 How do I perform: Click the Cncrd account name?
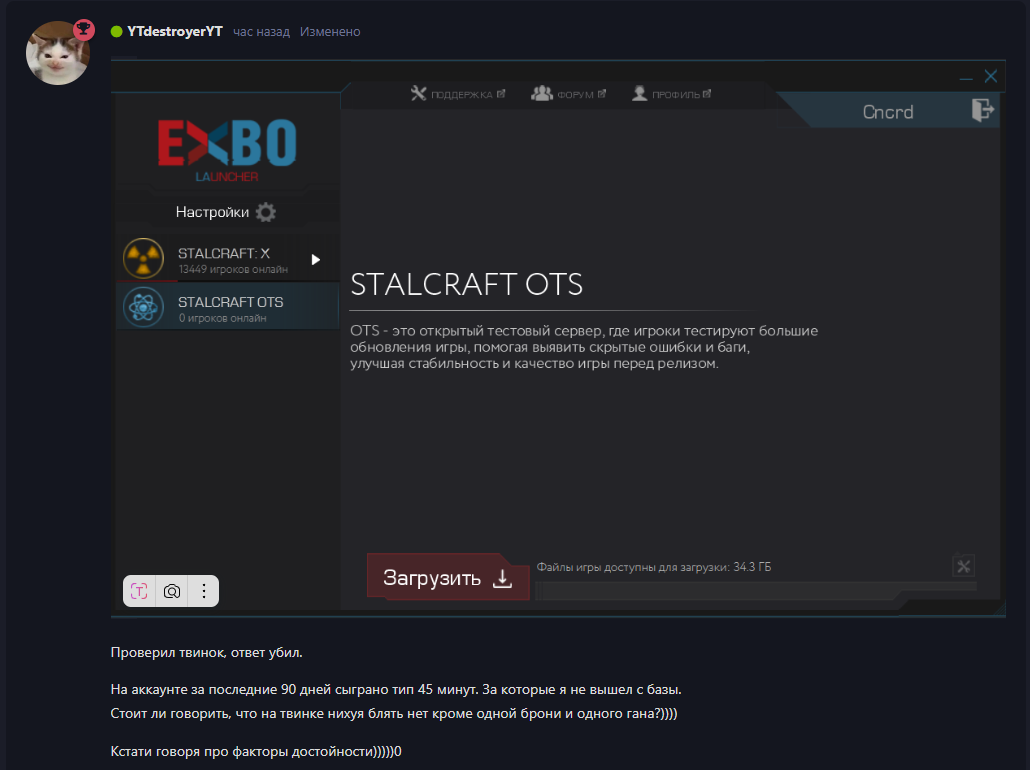tap(887, 112)
